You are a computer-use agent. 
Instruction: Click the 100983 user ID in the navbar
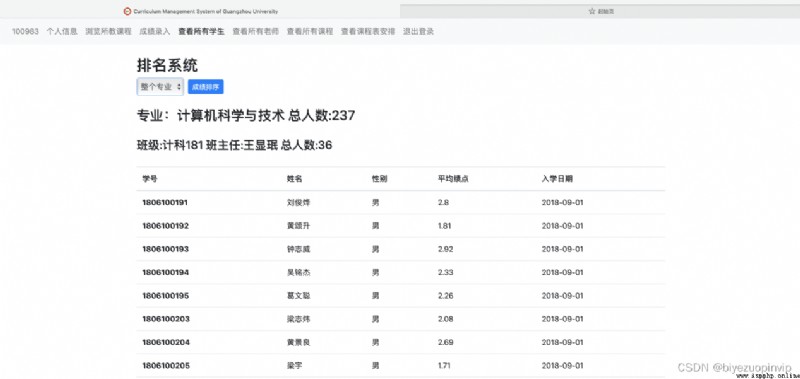pyautogui.click(x=26, y=32)
